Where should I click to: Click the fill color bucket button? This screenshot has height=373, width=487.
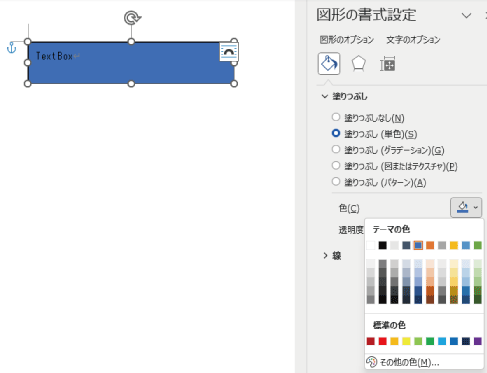tap(462, 207)
